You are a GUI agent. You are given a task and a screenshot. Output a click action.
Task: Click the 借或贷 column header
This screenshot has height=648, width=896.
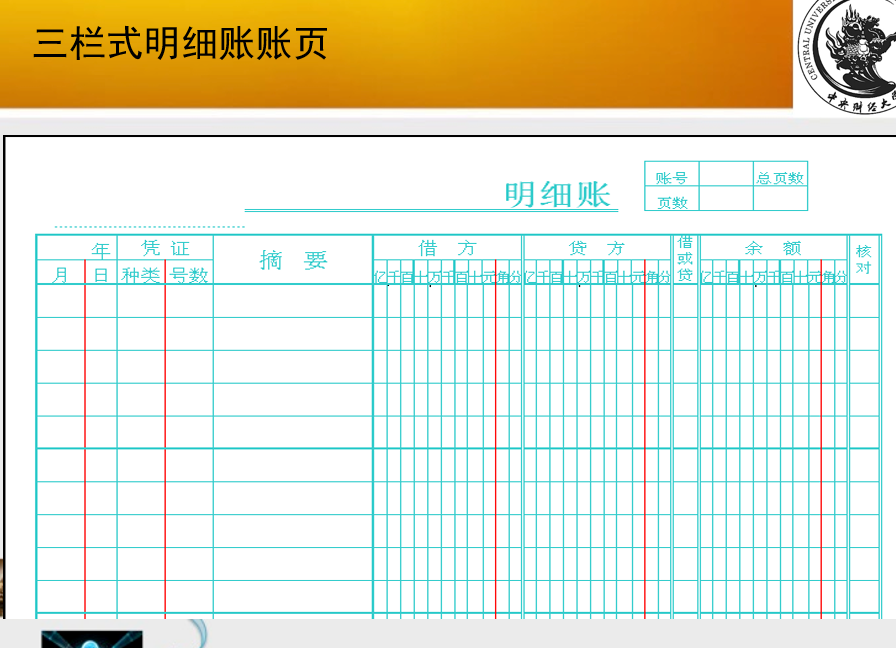tap(685, 259)
